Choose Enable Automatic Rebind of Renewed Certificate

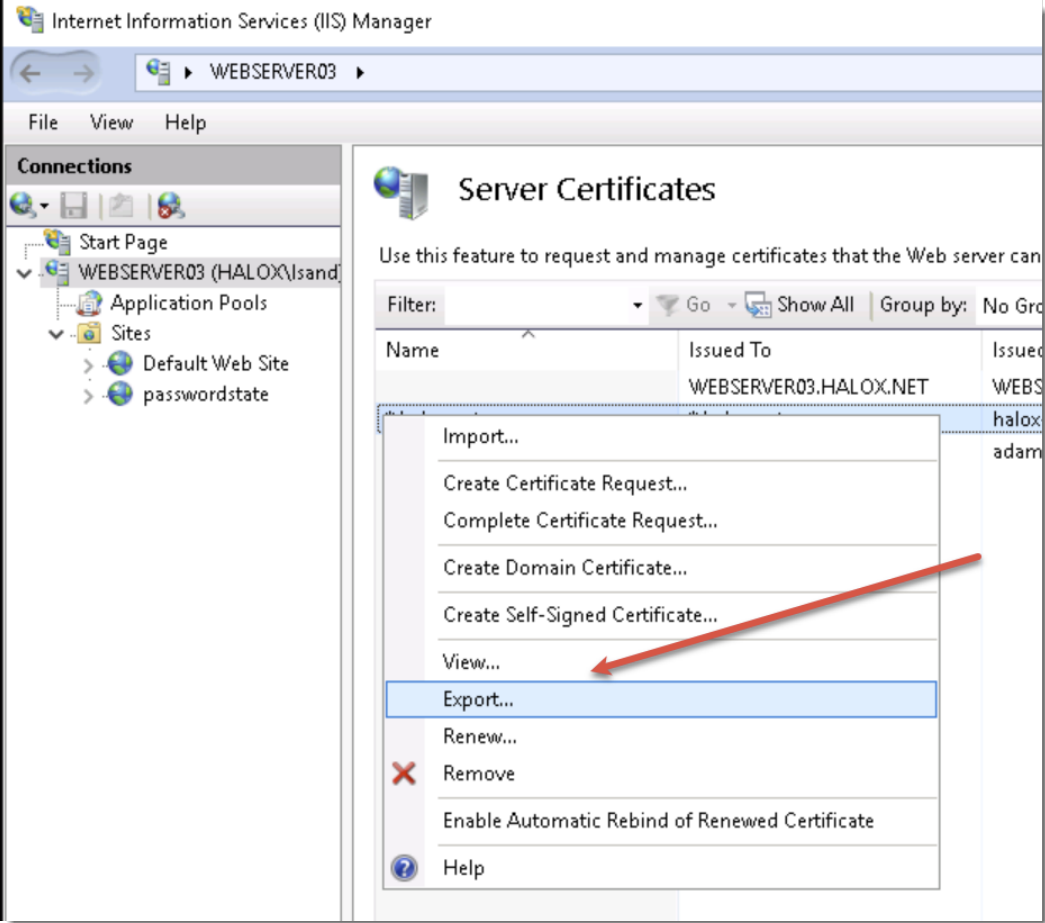point(661,821)
